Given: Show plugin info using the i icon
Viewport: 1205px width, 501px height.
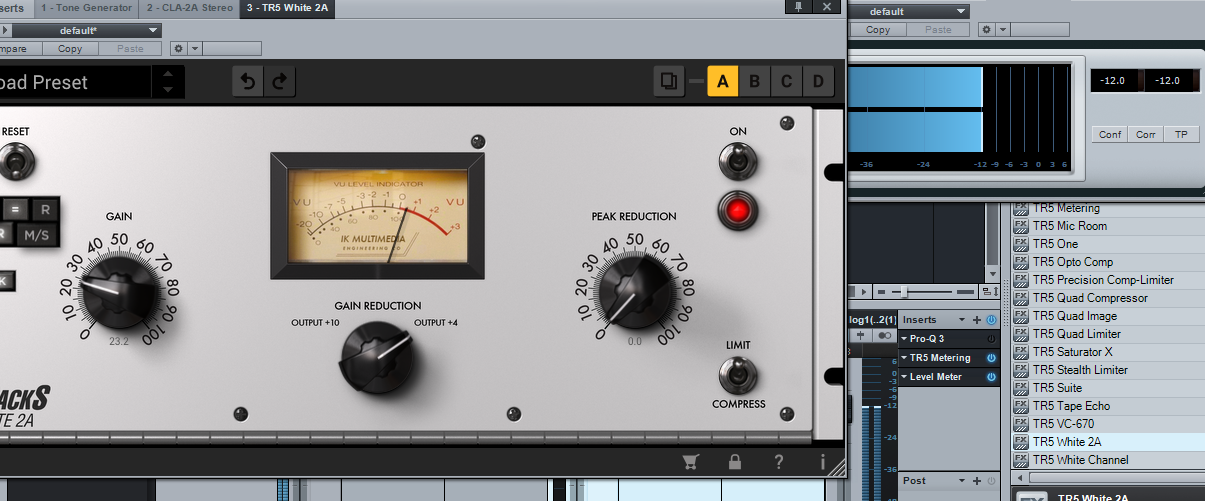Looking at the screenshot, I should [823, 462].
